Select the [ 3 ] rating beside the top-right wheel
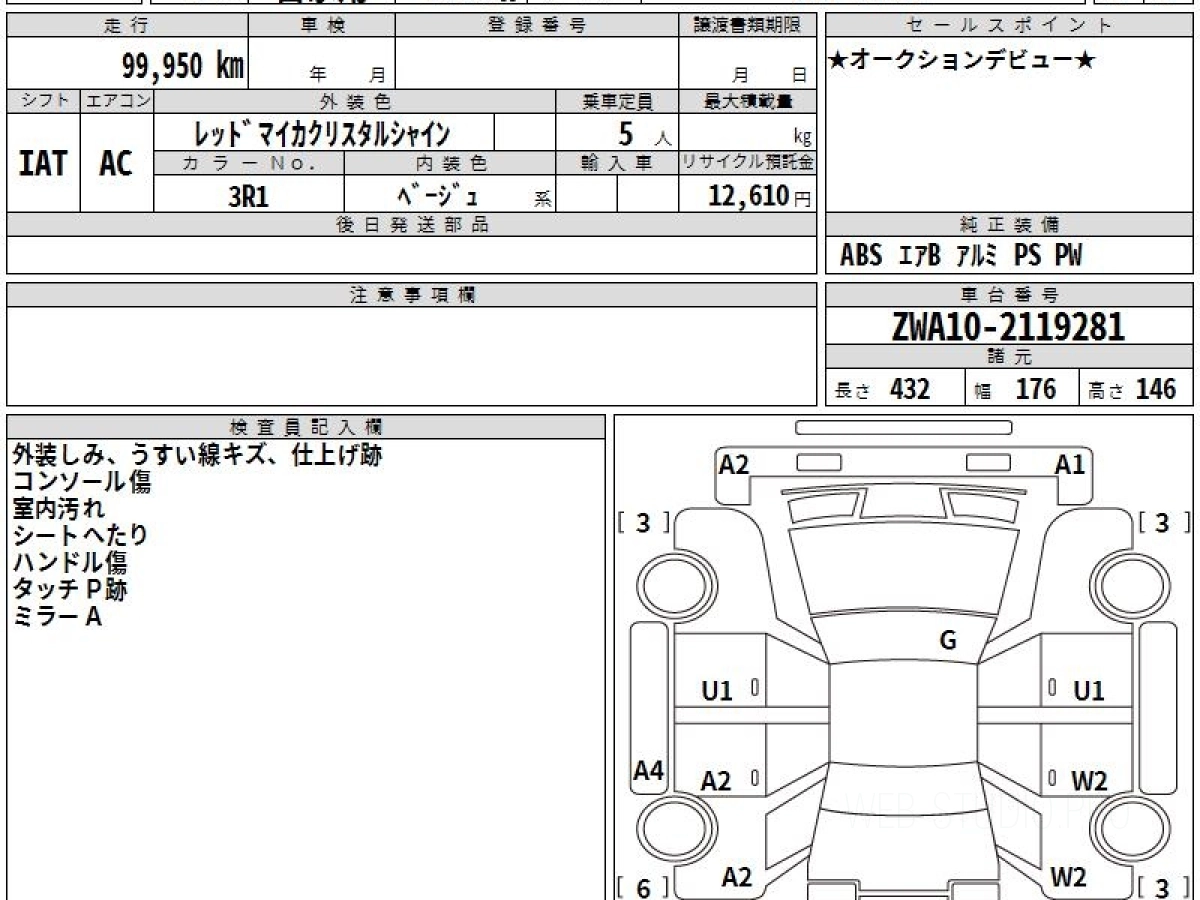 [1165, 522]
